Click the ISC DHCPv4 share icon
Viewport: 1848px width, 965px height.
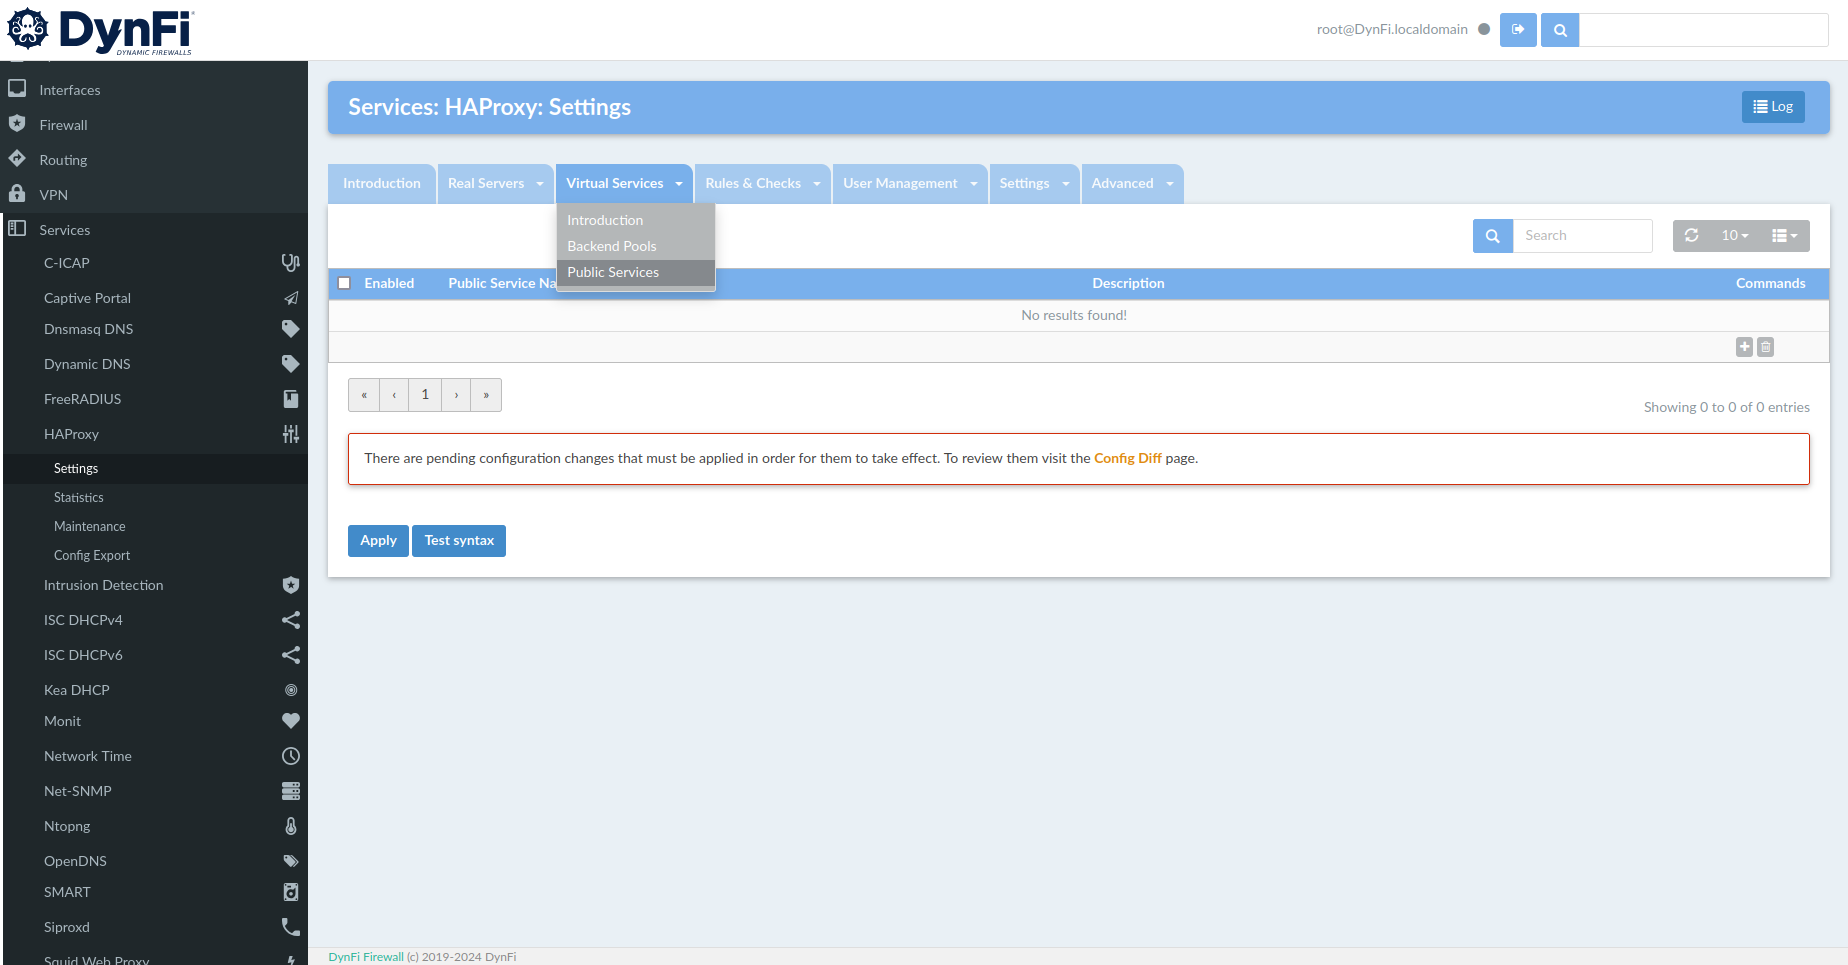click(290, 620)
